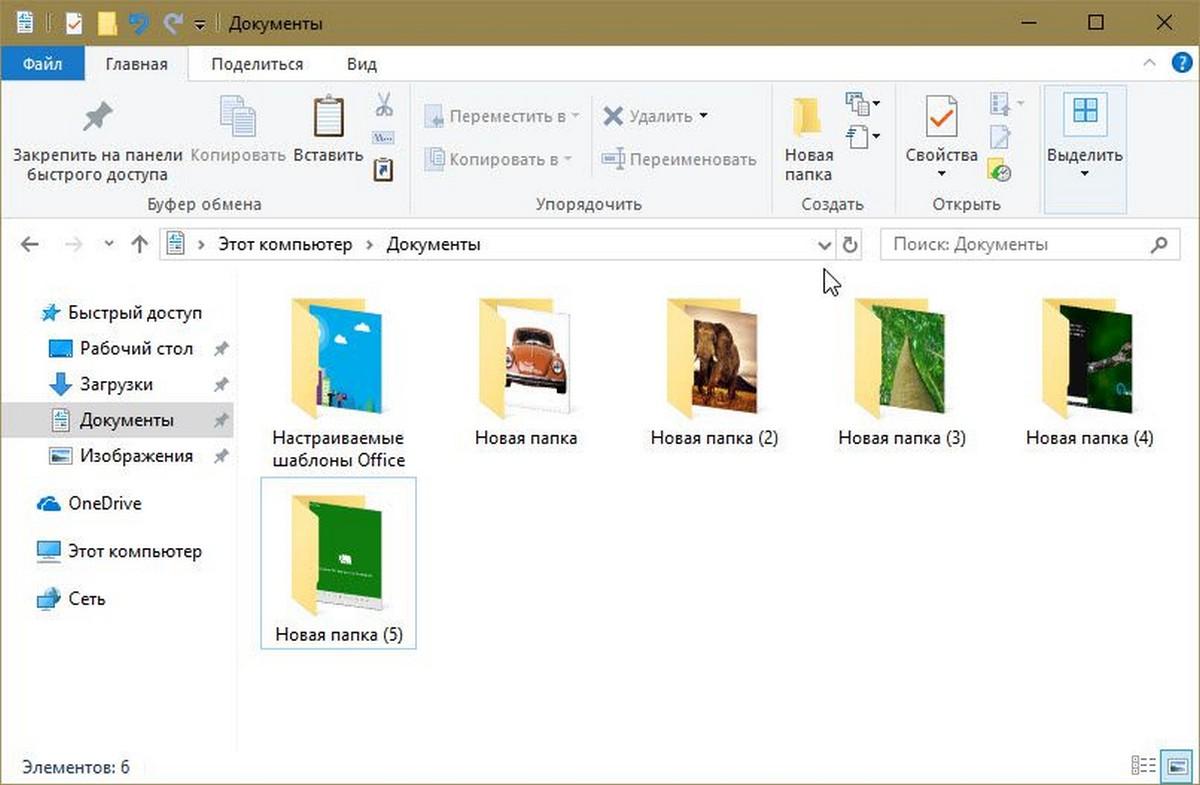Viewport: 1200px width, 785px height.
Task: Switch to the Главная tab
Action: (137, 64)
